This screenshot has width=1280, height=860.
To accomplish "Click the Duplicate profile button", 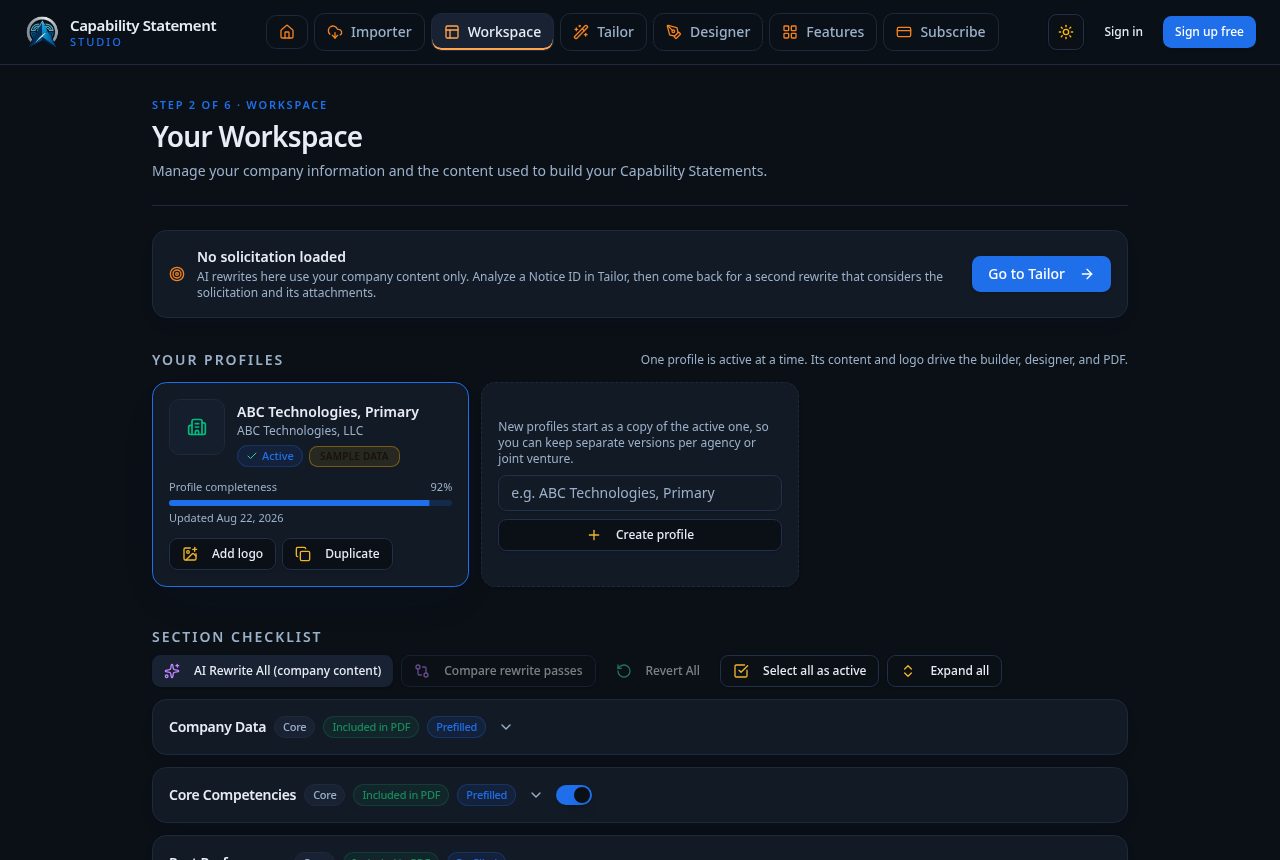I will pos(337,554).
